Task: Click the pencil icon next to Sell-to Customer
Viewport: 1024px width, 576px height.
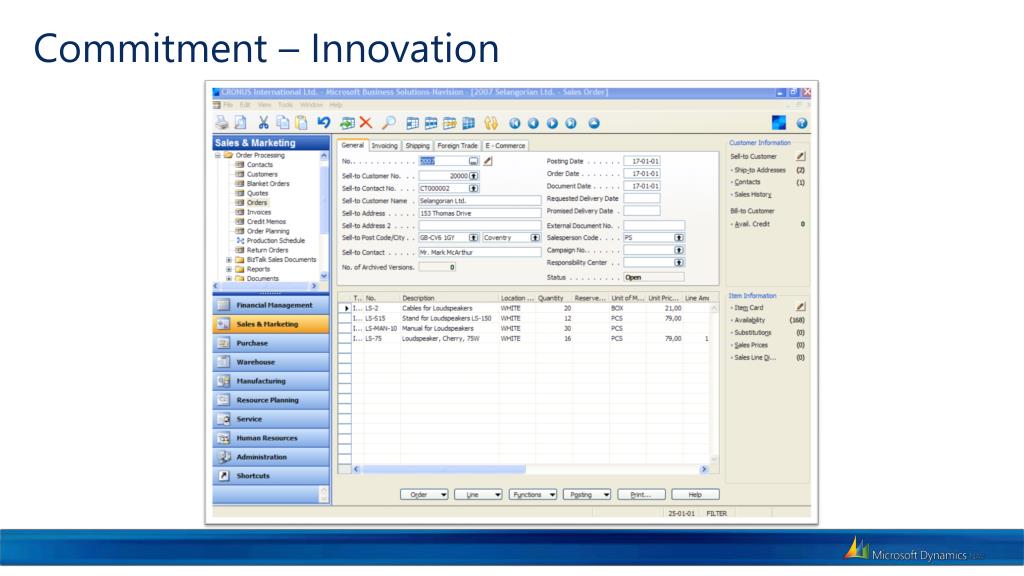Action: [x=801, y=157]
